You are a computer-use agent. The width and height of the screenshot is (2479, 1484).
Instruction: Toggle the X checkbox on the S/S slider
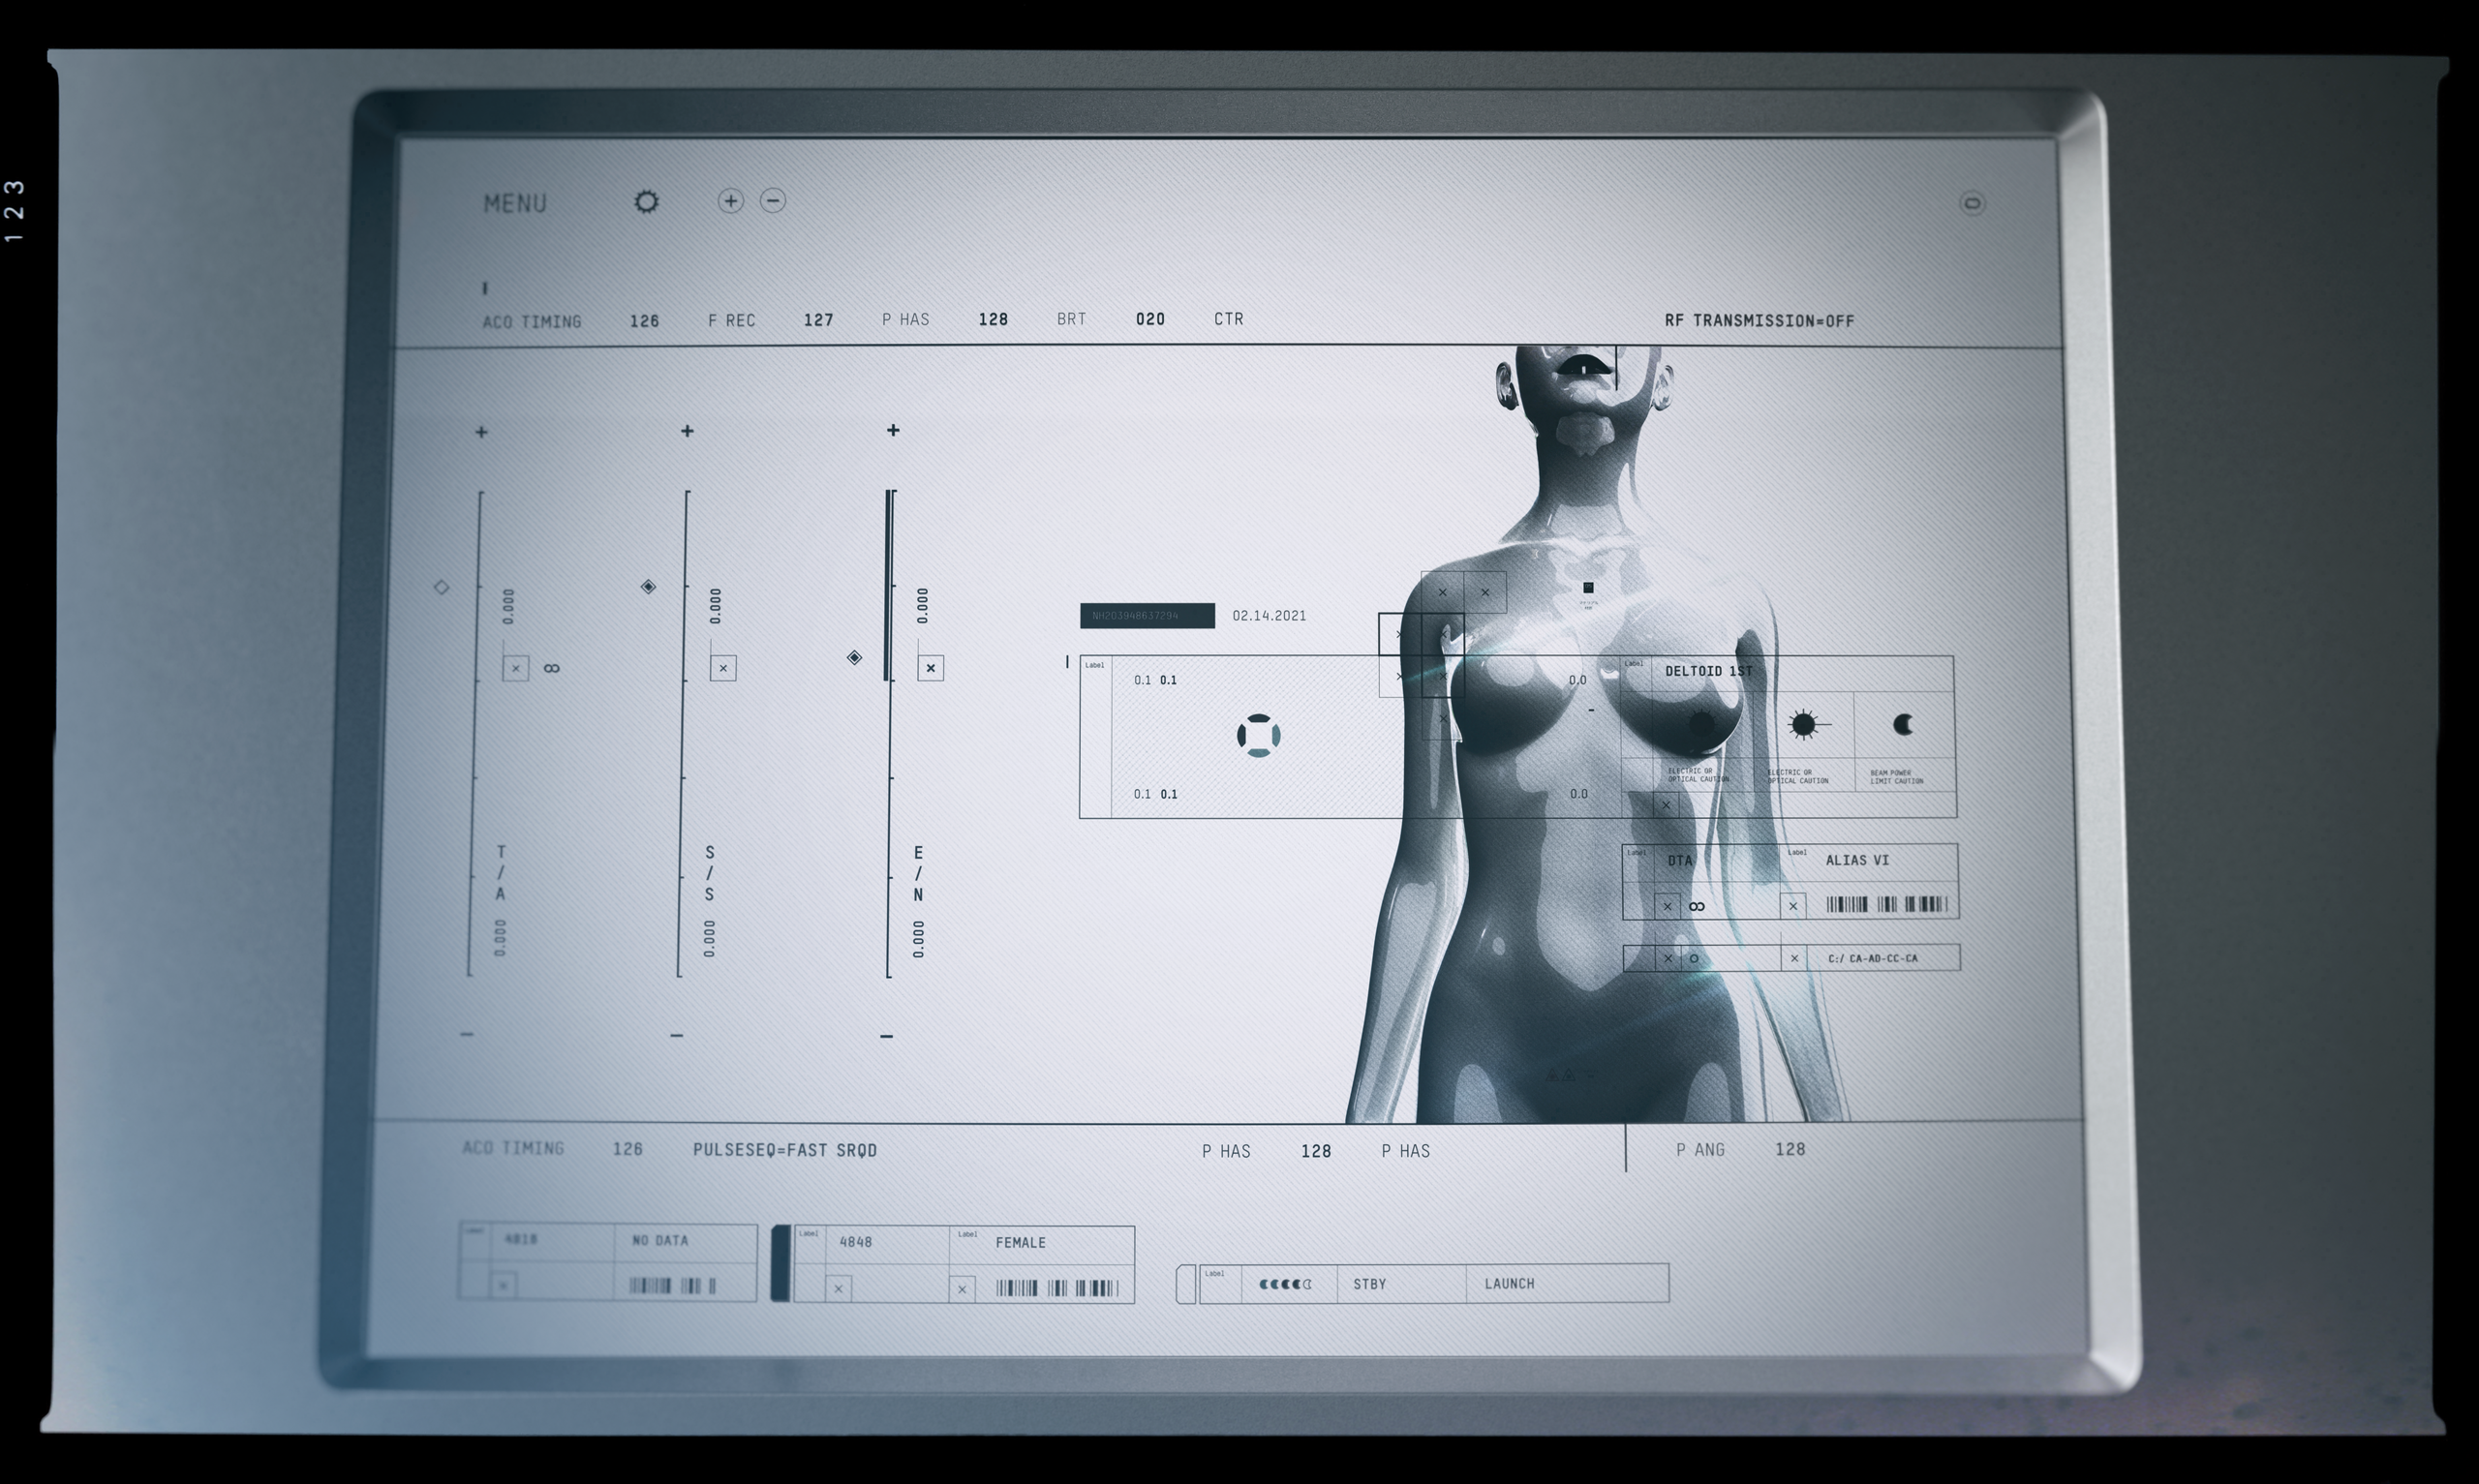tap(722, 668)
